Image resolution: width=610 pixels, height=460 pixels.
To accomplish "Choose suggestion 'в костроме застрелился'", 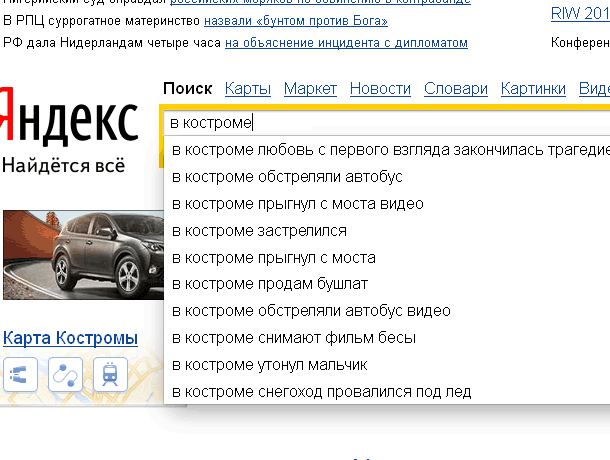I will (387, 231).
